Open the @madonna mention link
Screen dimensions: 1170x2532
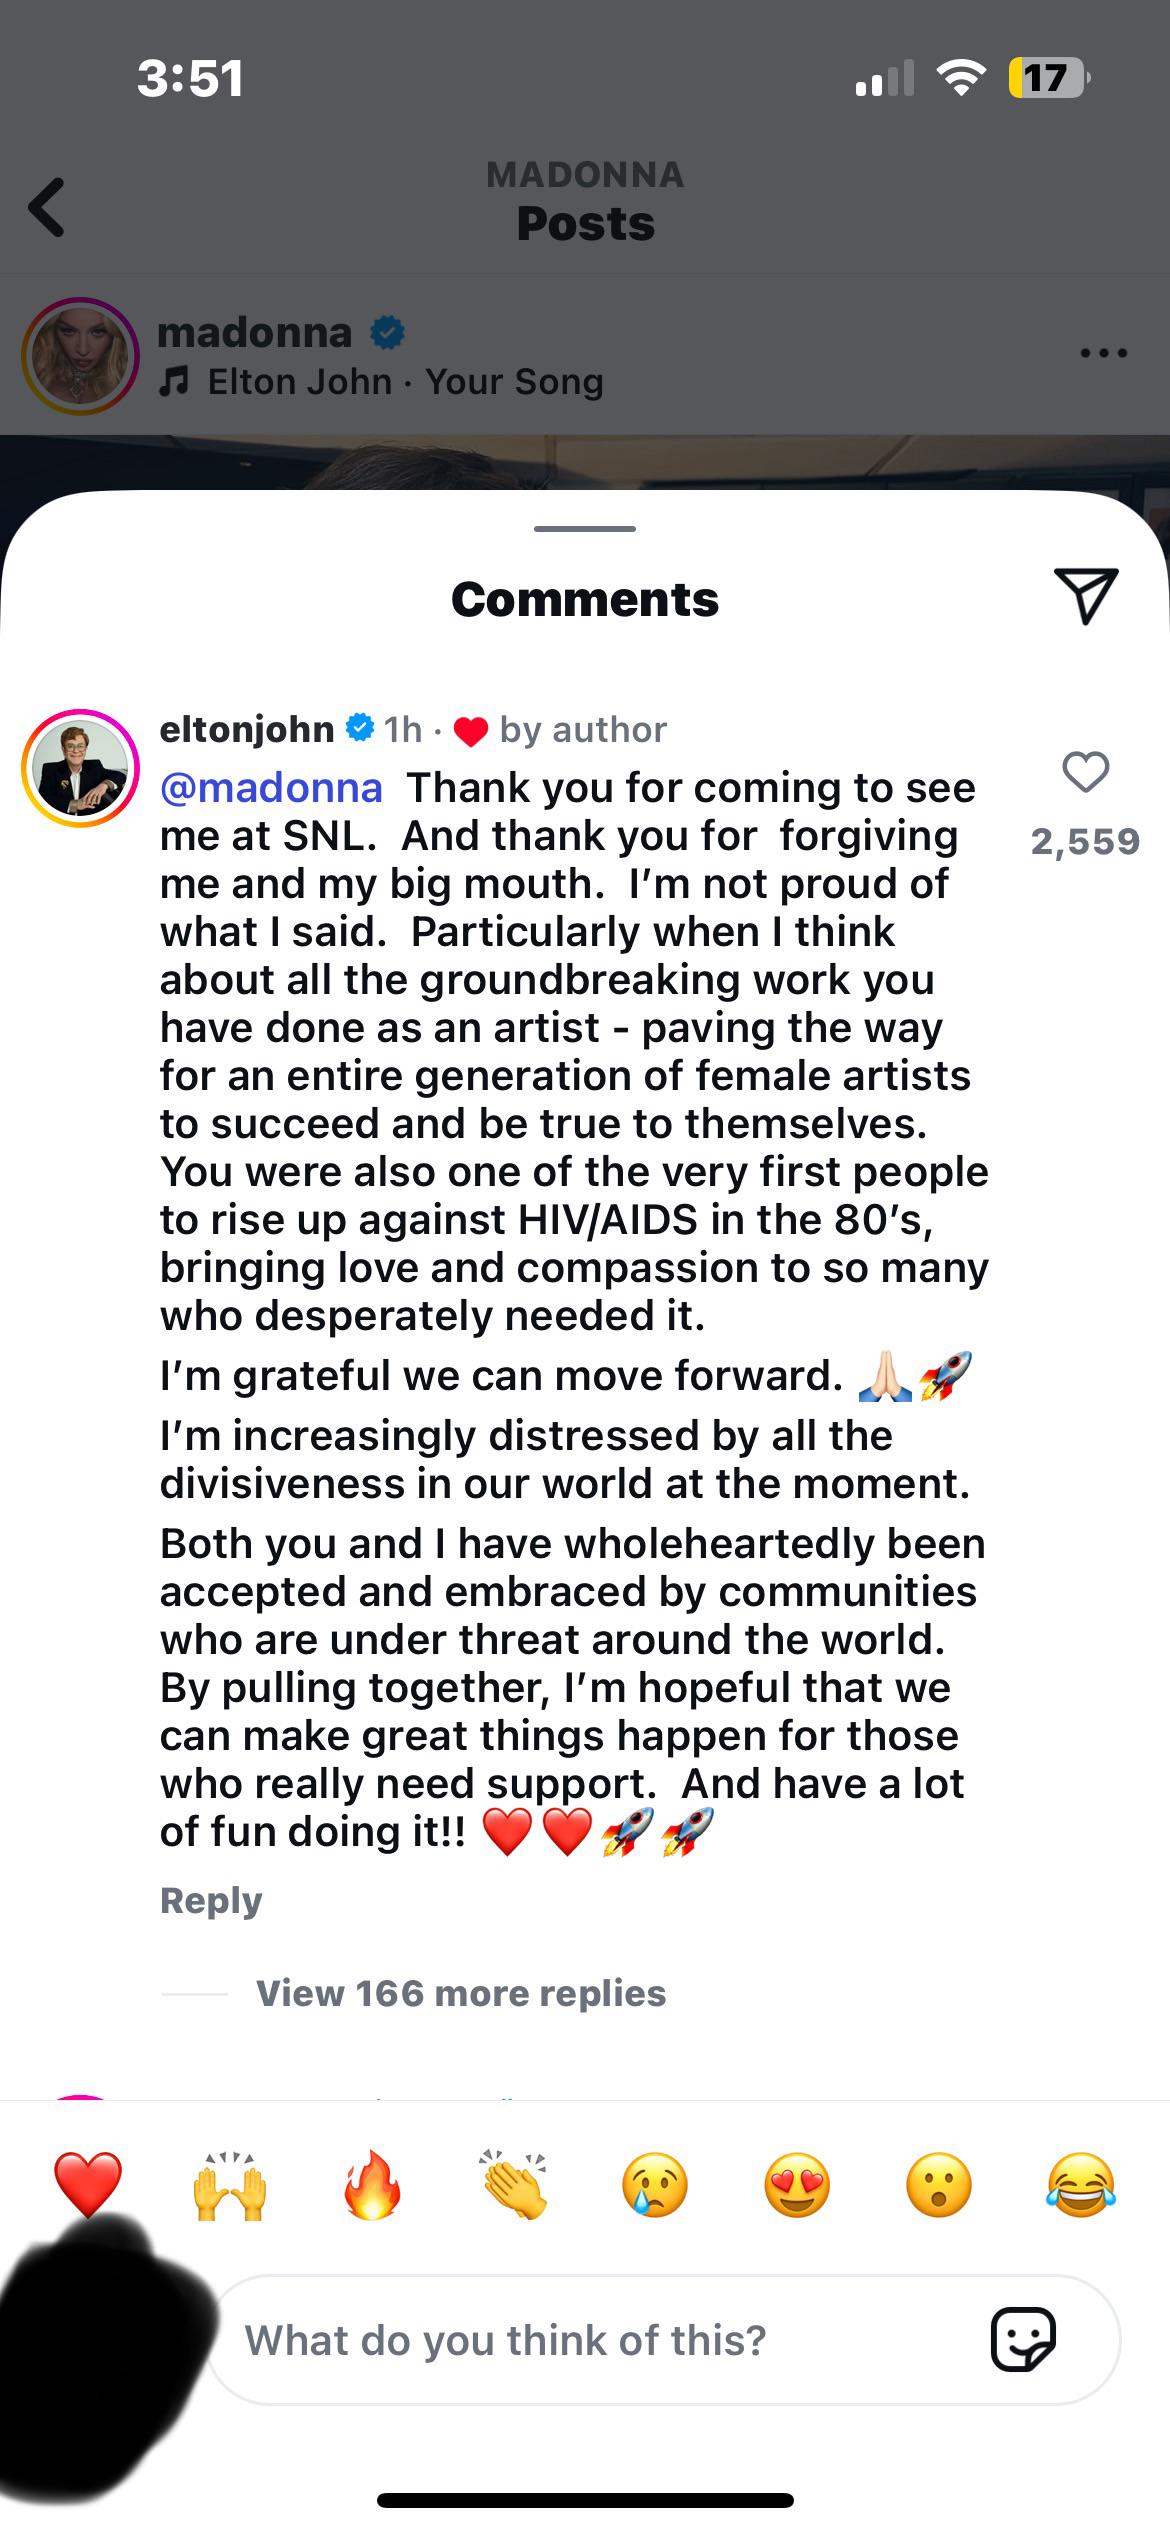(271, 788)
